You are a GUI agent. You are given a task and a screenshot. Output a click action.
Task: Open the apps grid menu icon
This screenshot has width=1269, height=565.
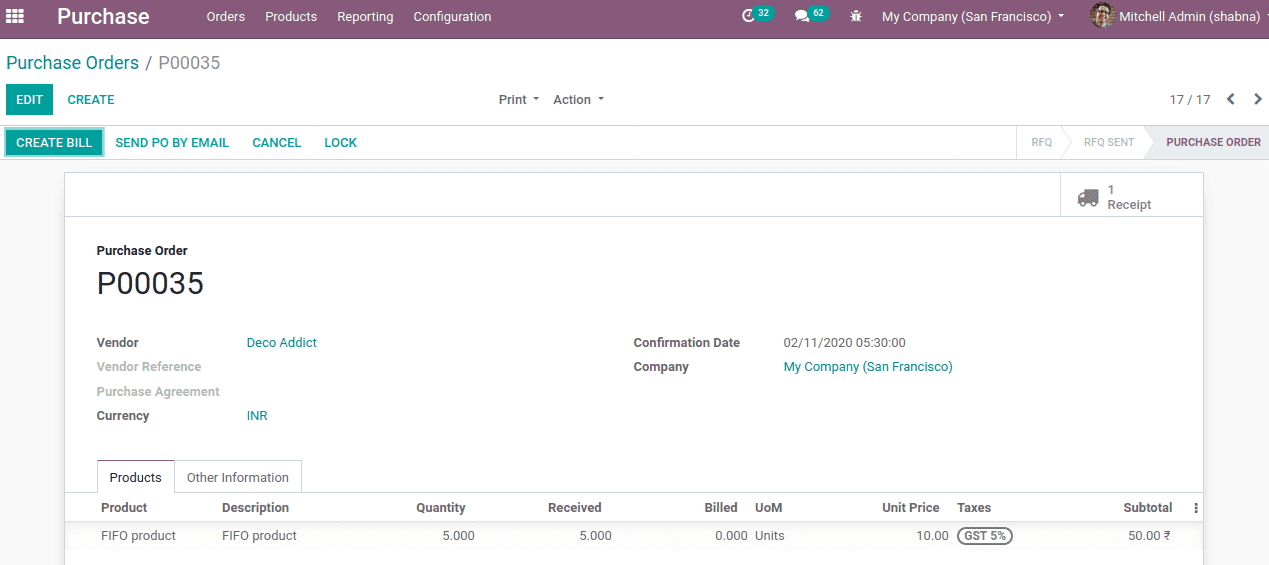[x=15, y=16]
